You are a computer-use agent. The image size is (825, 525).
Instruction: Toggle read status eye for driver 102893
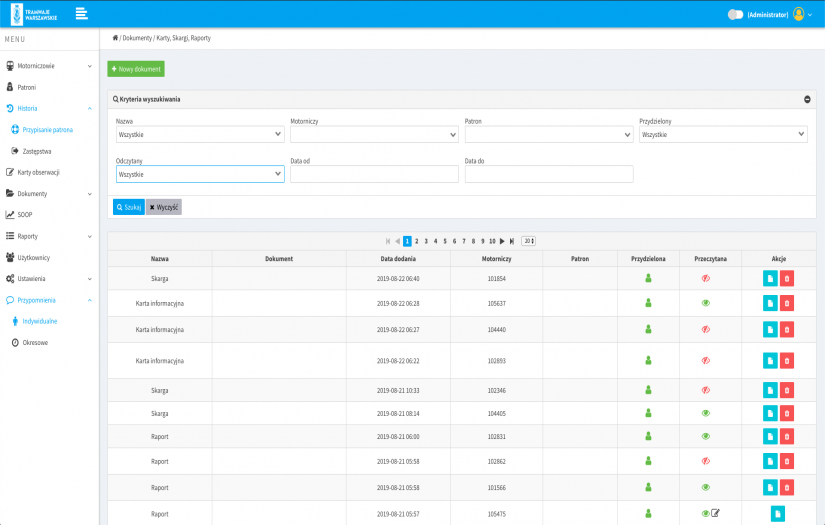(705, 360)
